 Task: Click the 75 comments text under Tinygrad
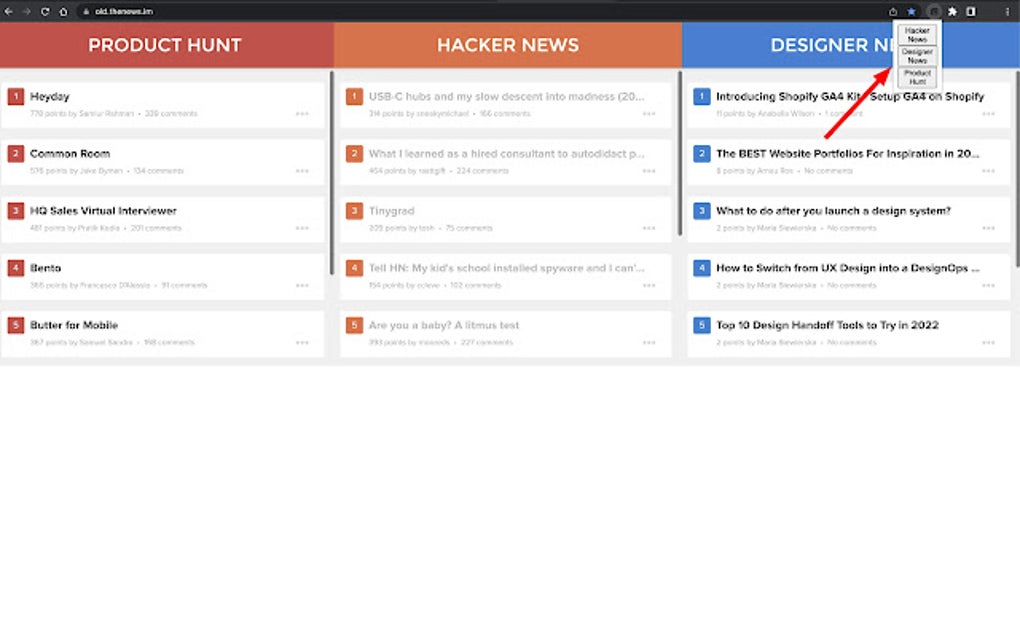[469, 228]
